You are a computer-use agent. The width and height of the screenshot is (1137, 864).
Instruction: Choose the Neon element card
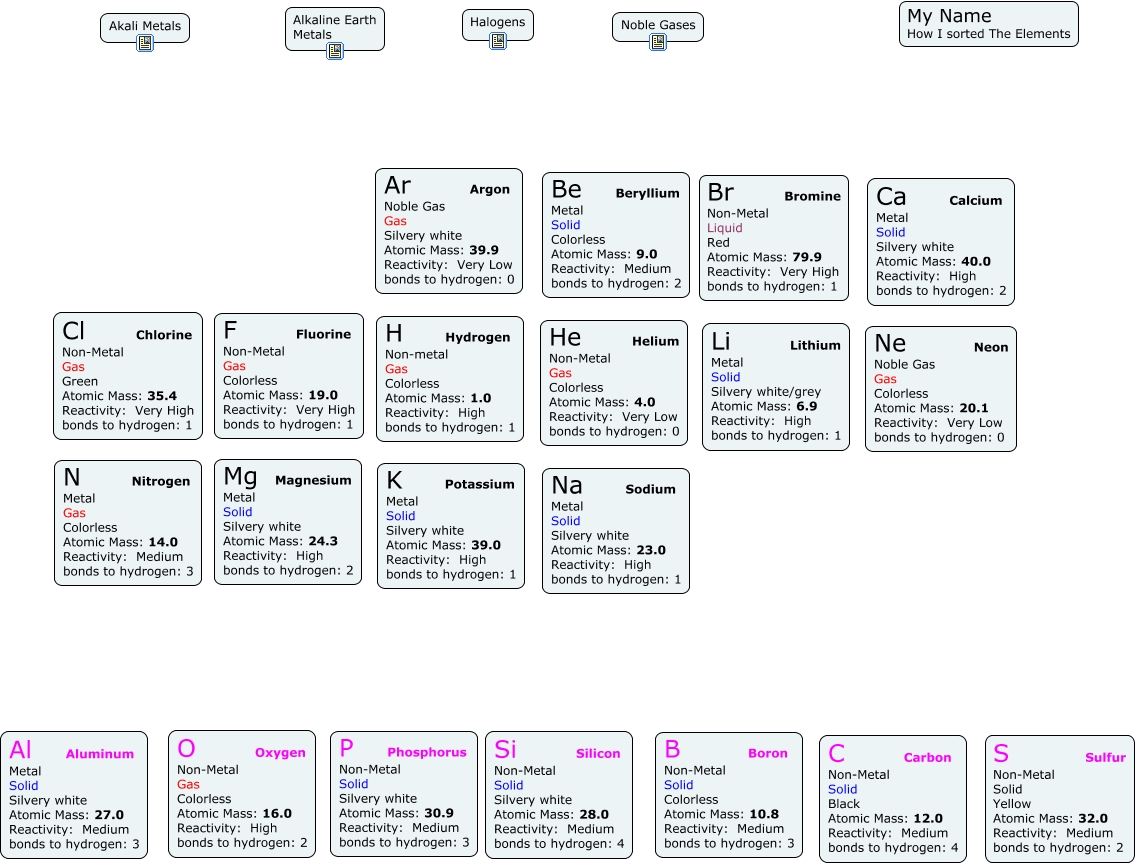pos(940,389)
